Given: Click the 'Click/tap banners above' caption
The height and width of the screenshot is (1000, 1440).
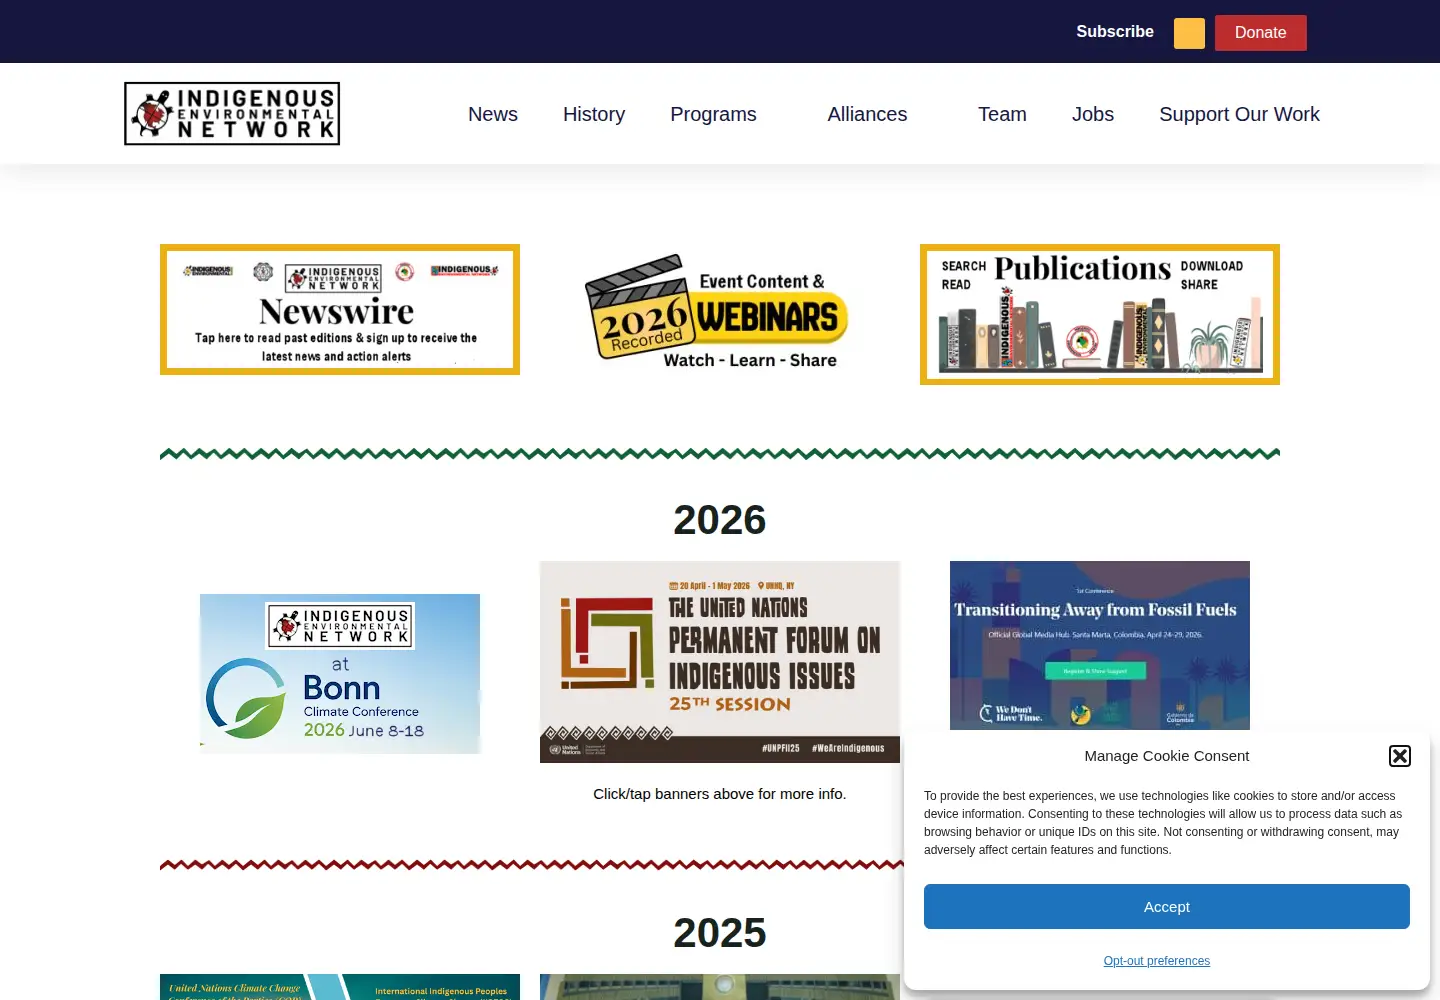Looking at the screenshot, I should pyautogui.click(x=720, y=794).
